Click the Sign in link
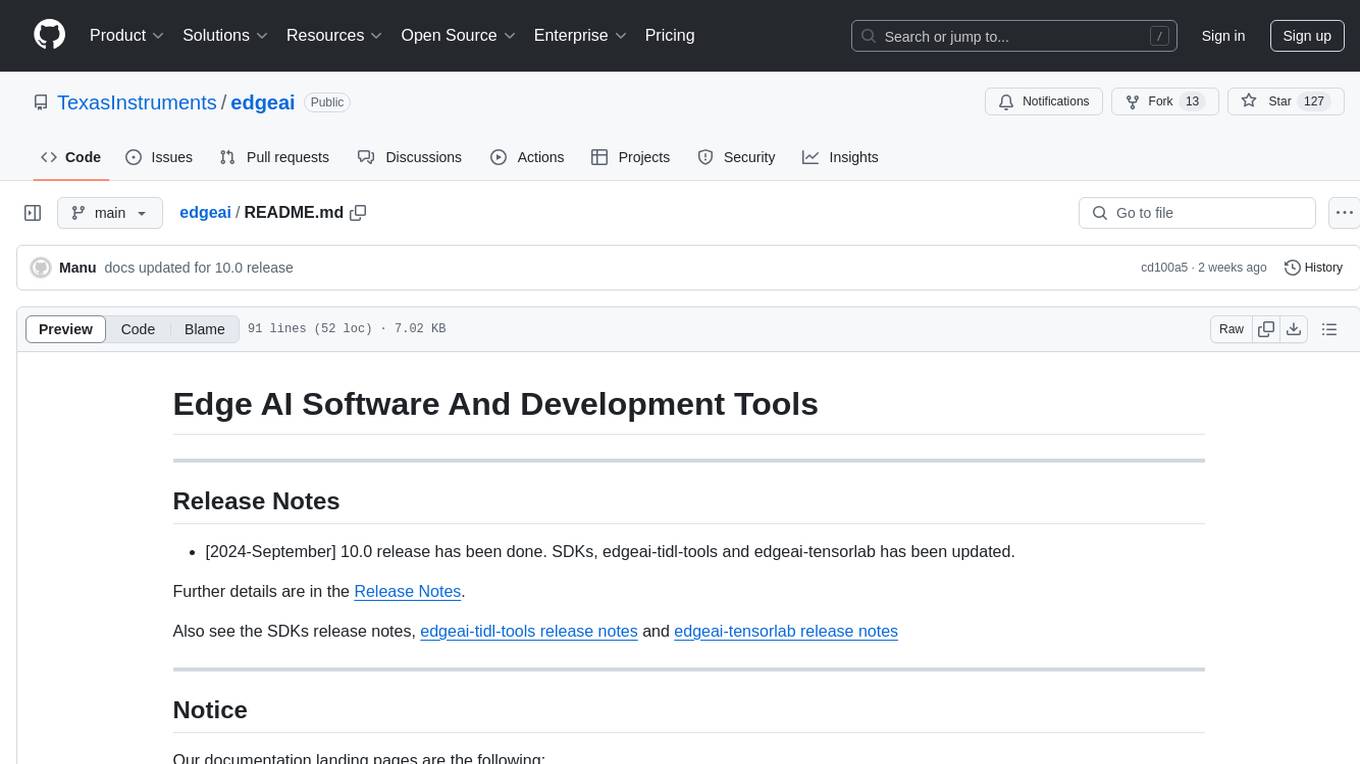Viewport: 1360px width, 764px height. click(1223, 36)
